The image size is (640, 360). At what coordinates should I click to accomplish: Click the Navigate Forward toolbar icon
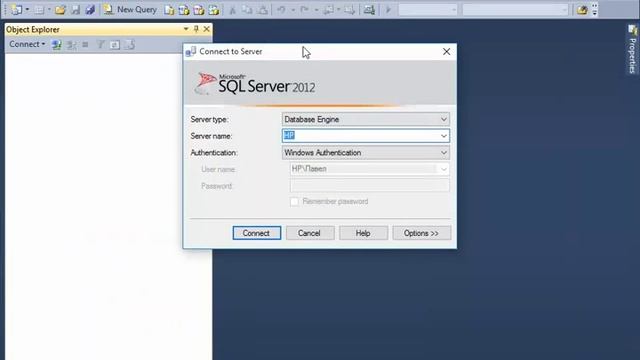[349, 10]
